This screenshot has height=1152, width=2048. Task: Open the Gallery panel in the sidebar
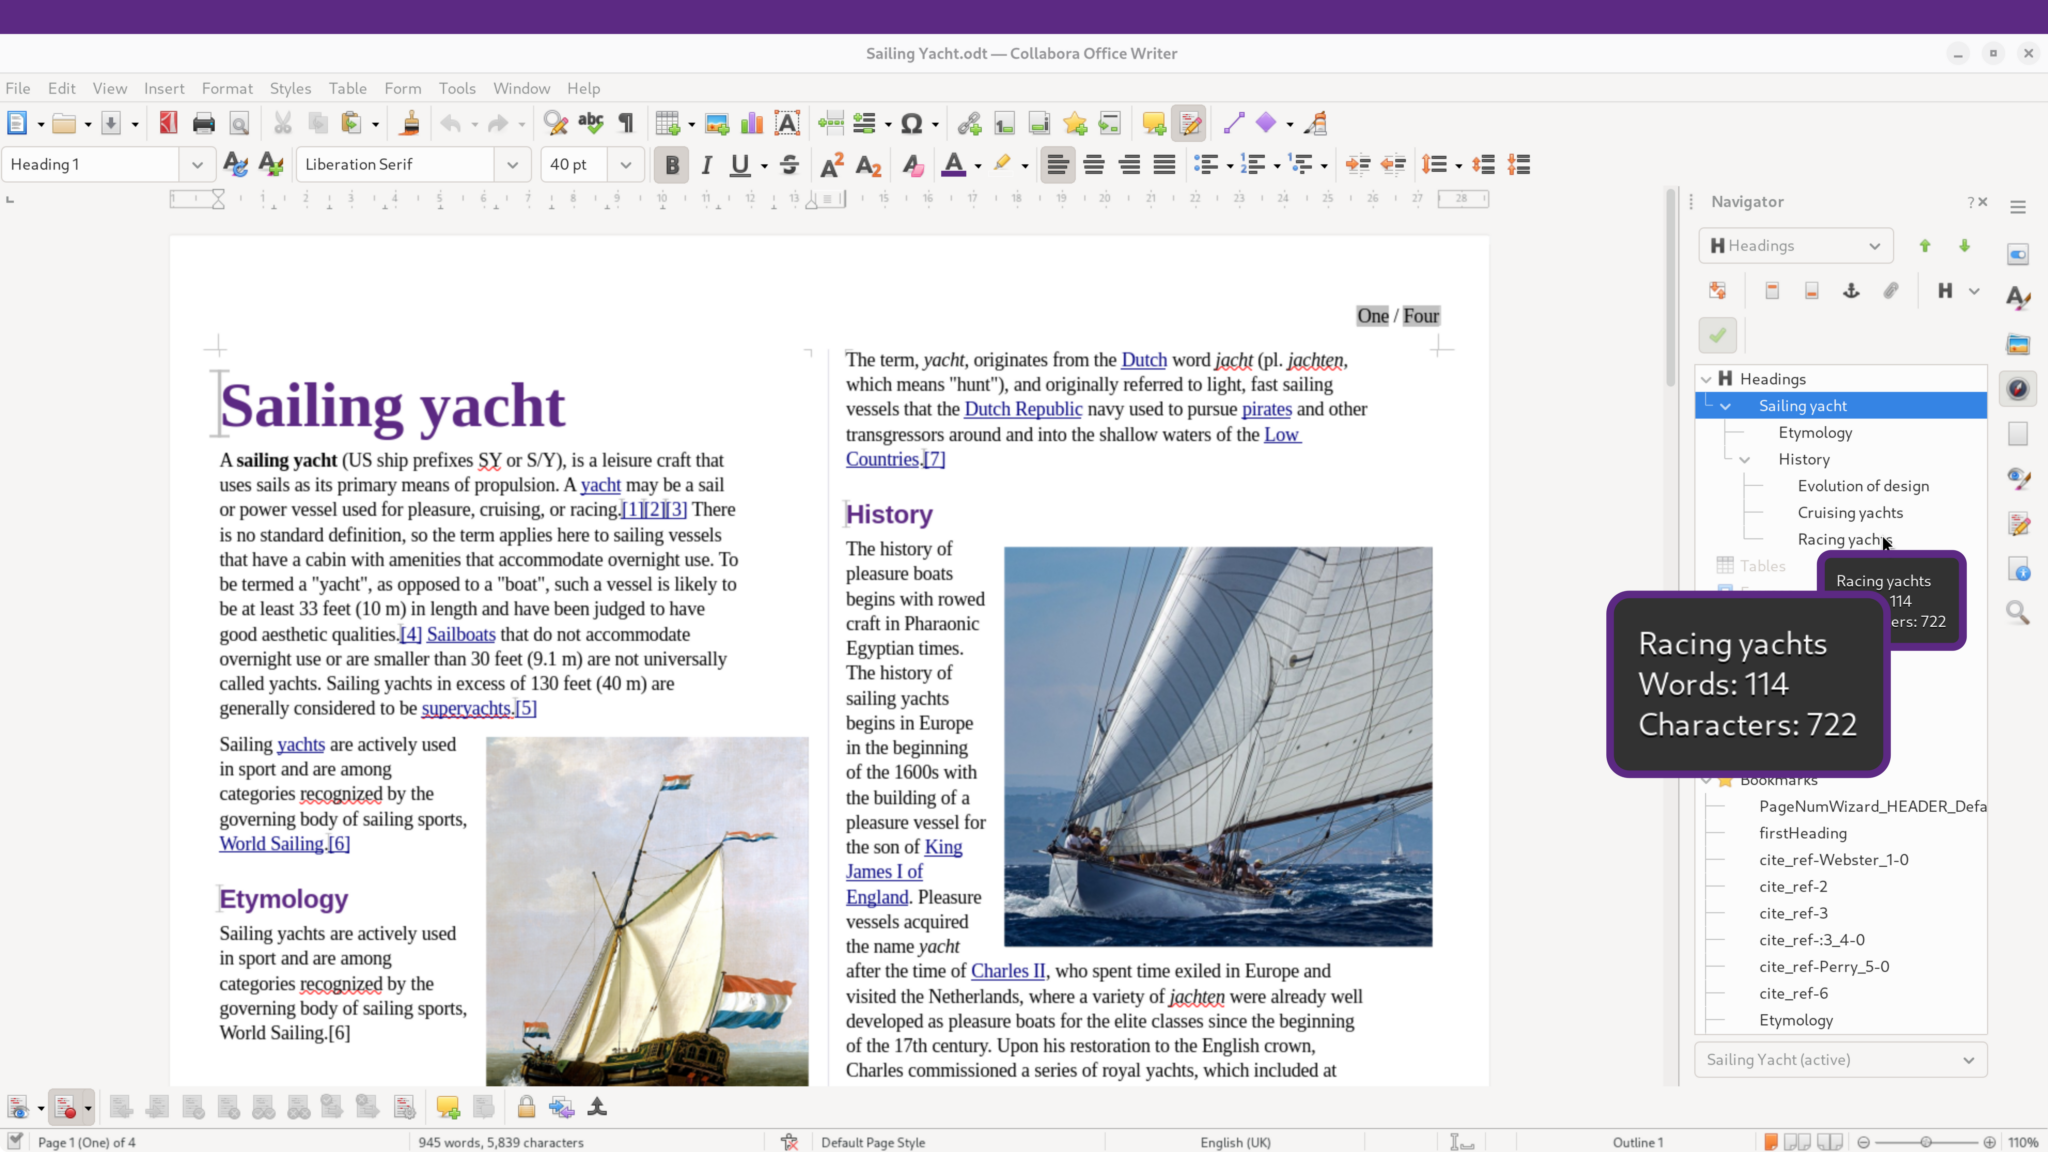point(2018,344)
